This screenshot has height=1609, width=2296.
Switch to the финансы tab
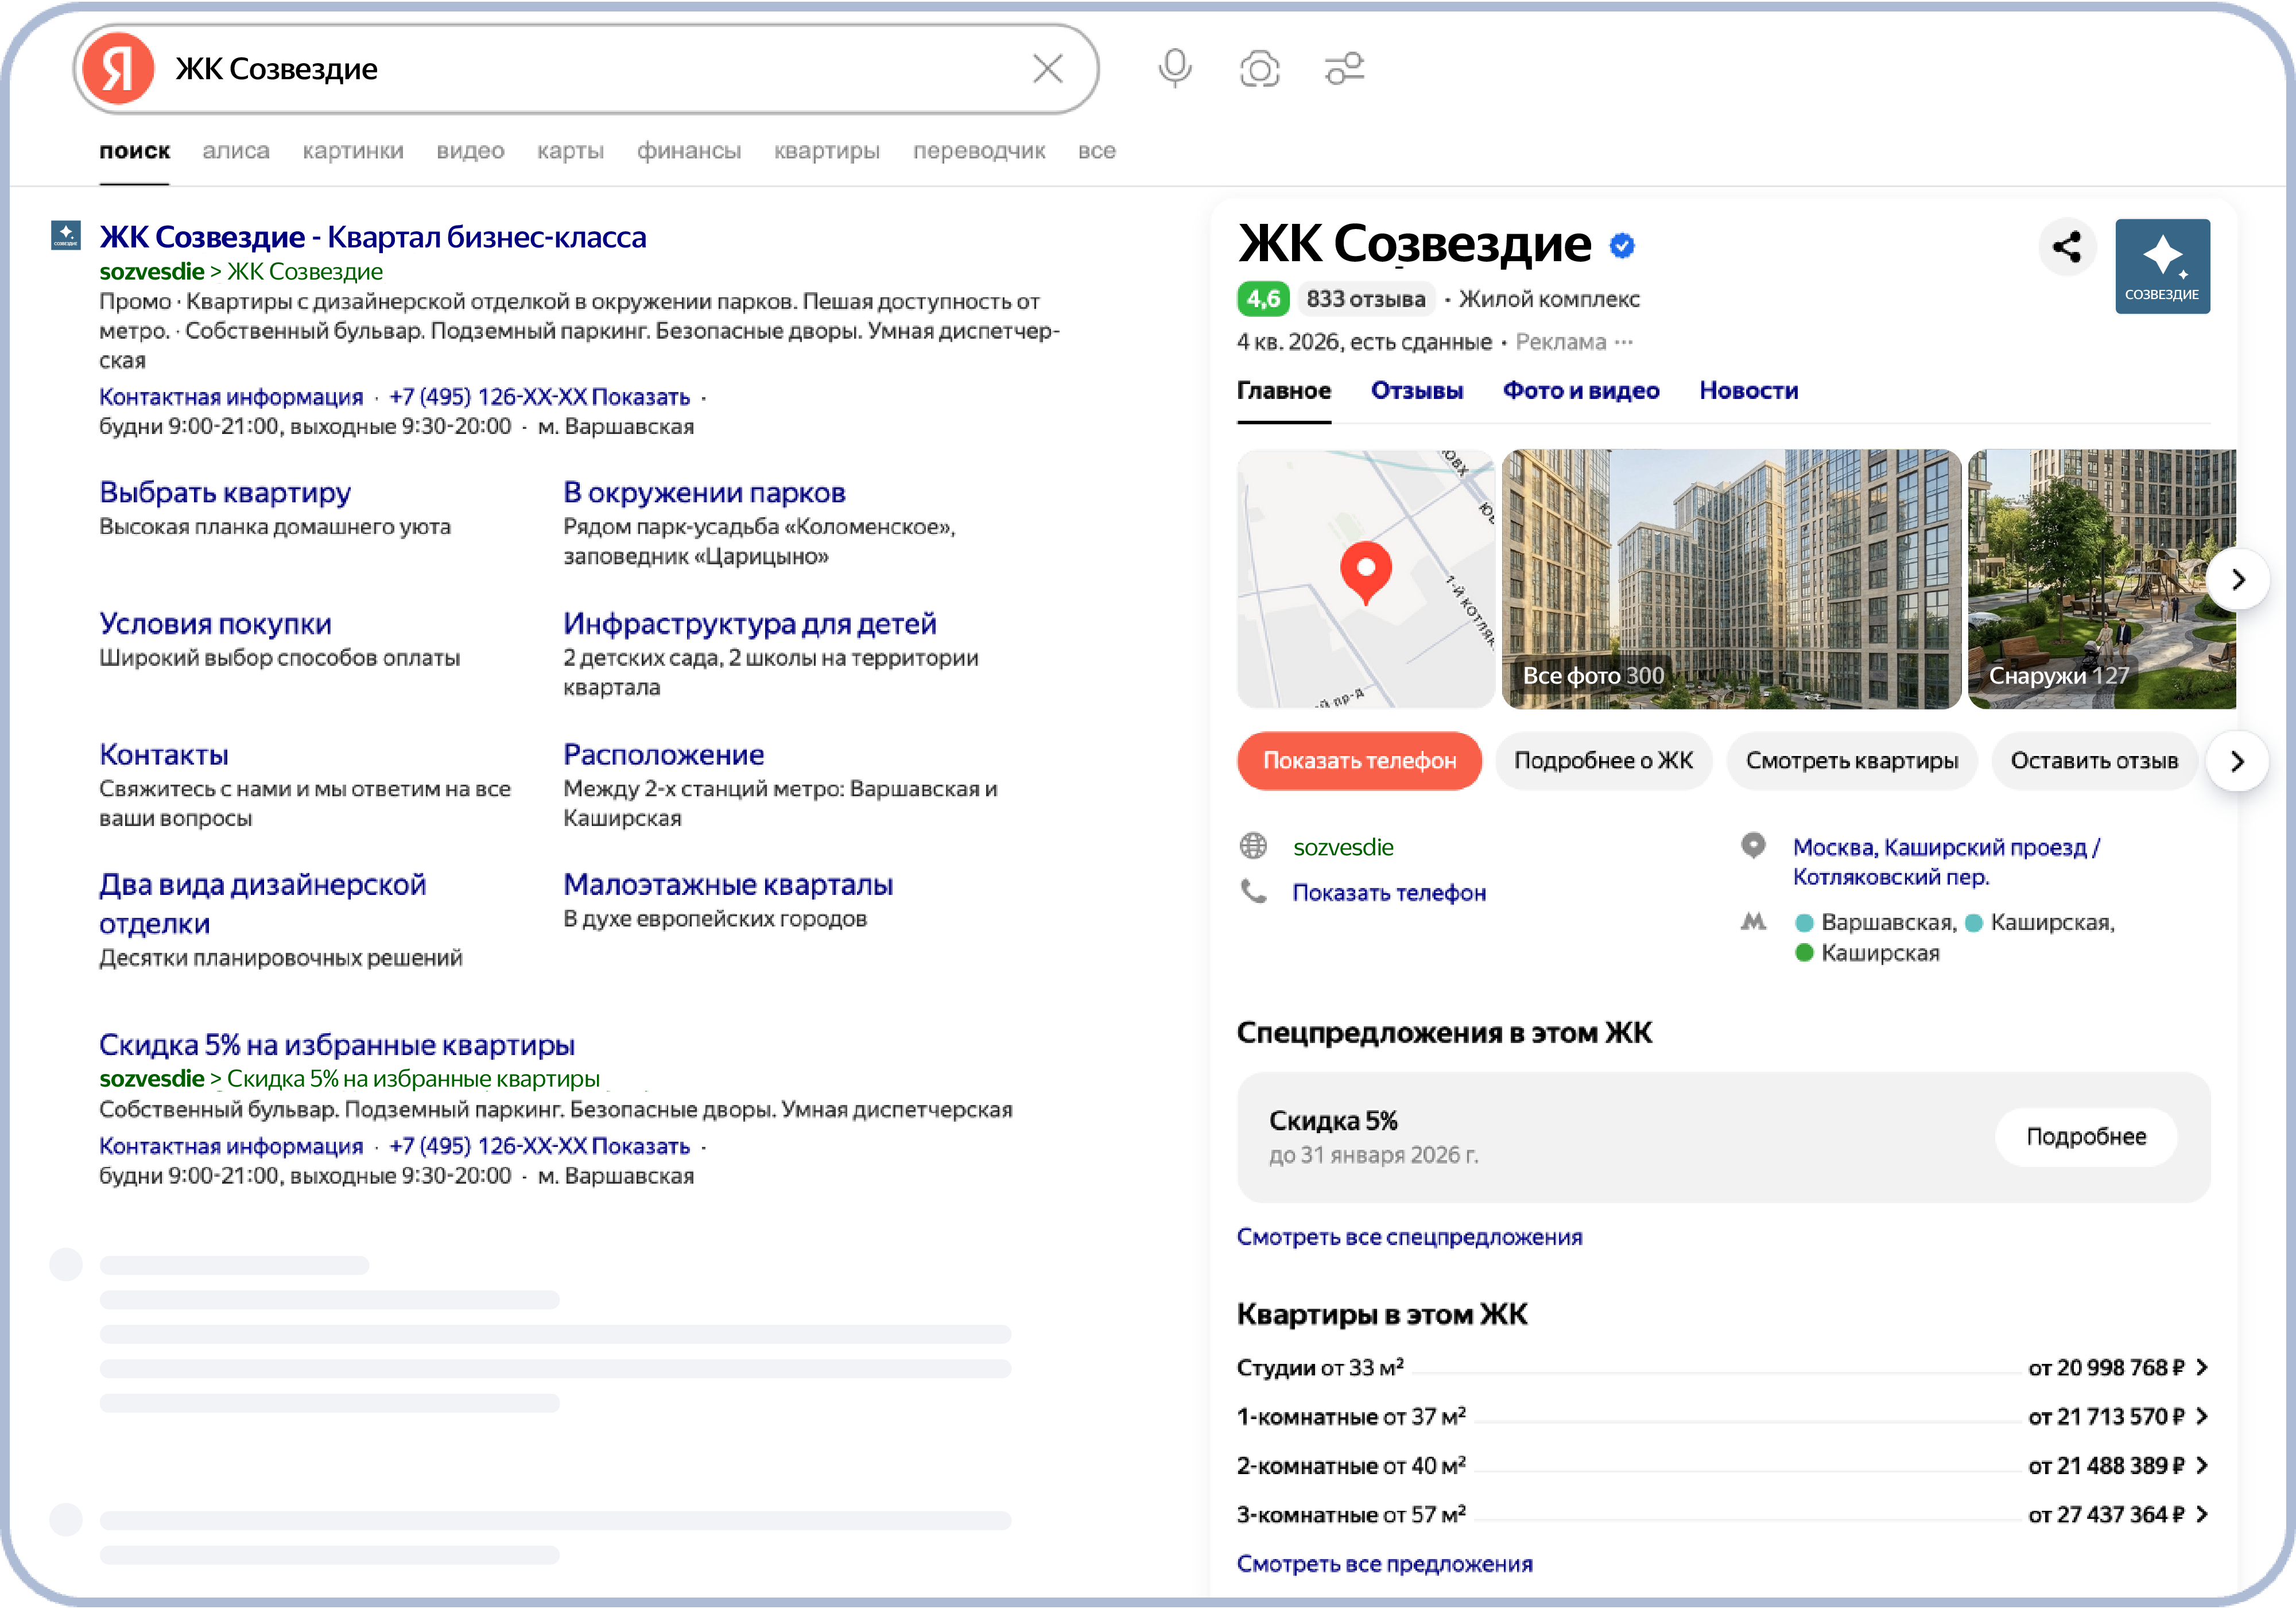click(689, 151)
